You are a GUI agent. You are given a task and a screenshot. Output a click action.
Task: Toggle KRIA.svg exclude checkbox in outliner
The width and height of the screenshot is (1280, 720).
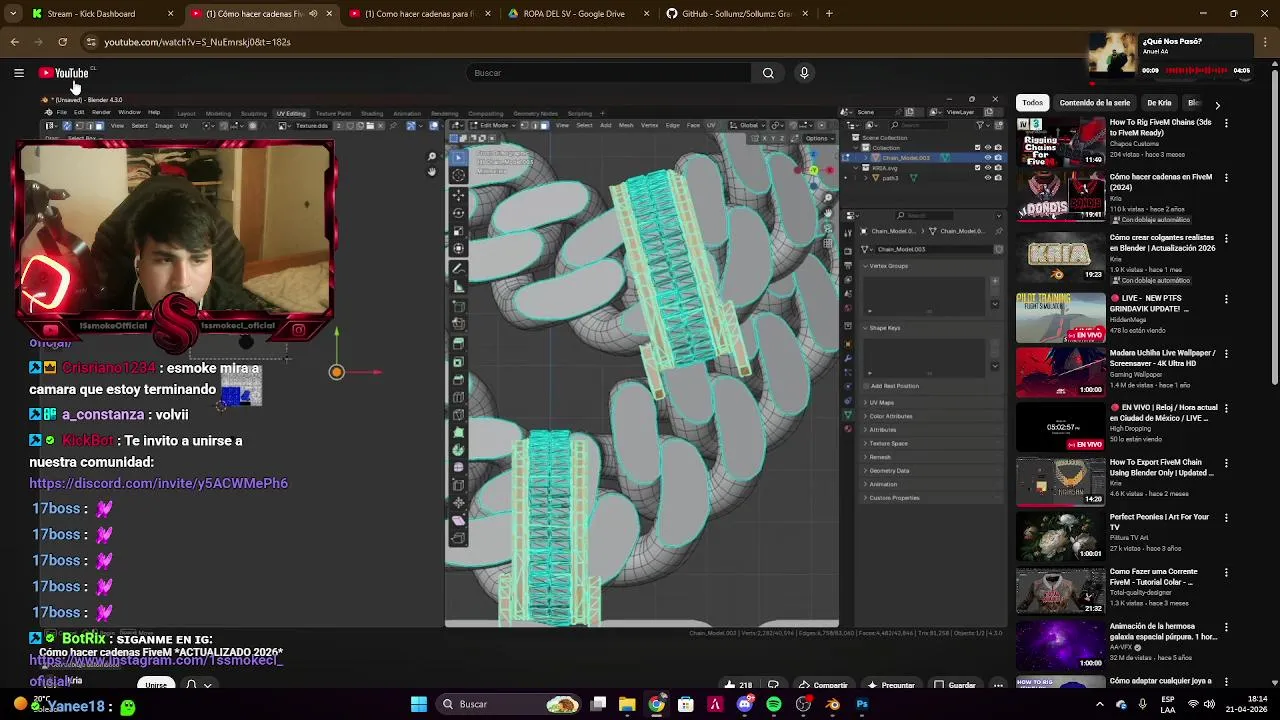(x=978, y=168)
